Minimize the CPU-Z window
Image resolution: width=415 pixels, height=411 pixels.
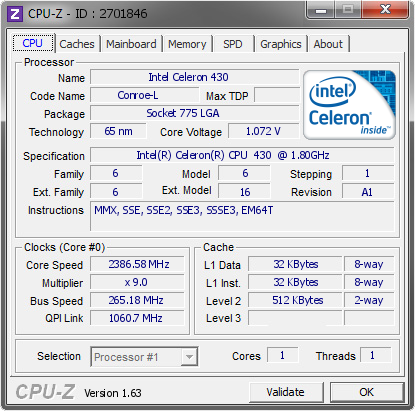pyautogui.click(x=321, y=10)
